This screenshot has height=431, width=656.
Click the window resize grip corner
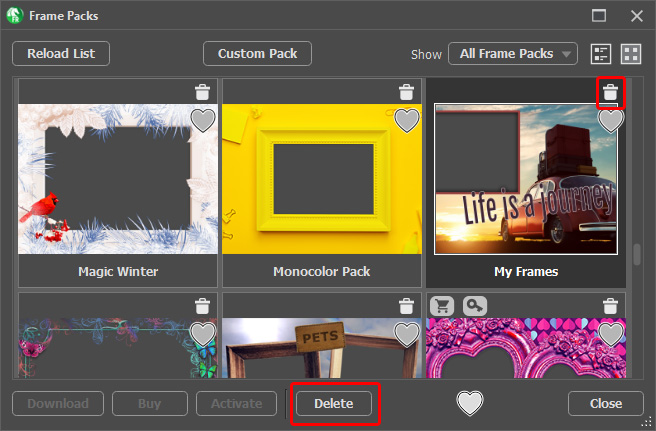pyautogui.click(x=649, y=423)
